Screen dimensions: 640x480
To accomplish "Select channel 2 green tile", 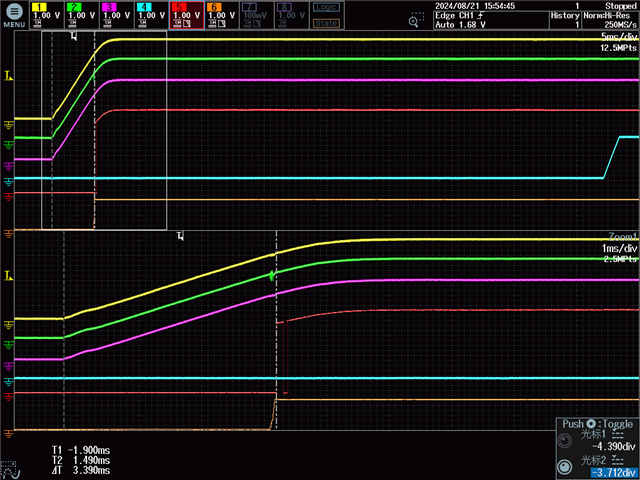I will click(82, 15).
